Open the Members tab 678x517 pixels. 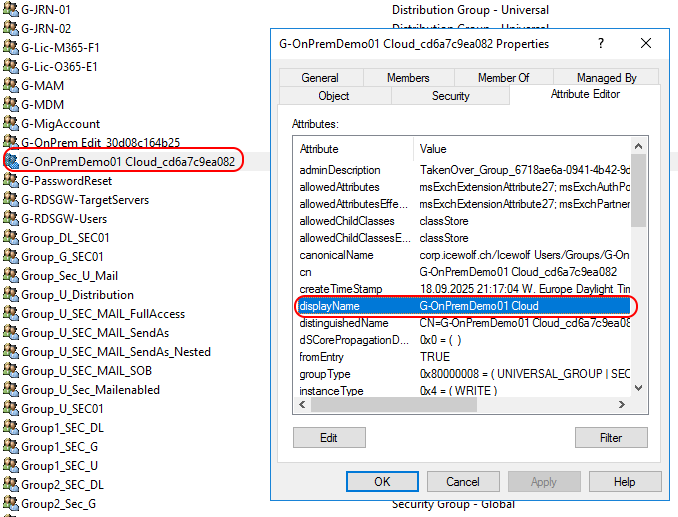[408, 78]
